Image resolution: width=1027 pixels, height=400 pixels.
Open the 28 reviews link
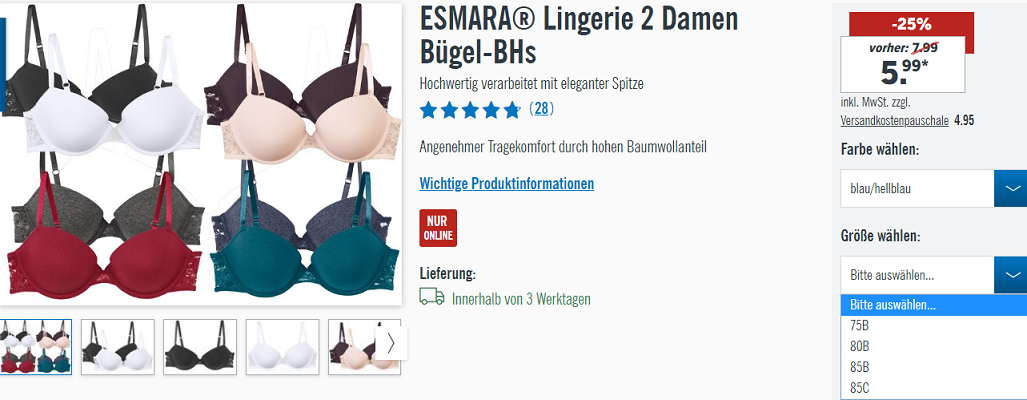pyautogui.click(x=541, y=109)
